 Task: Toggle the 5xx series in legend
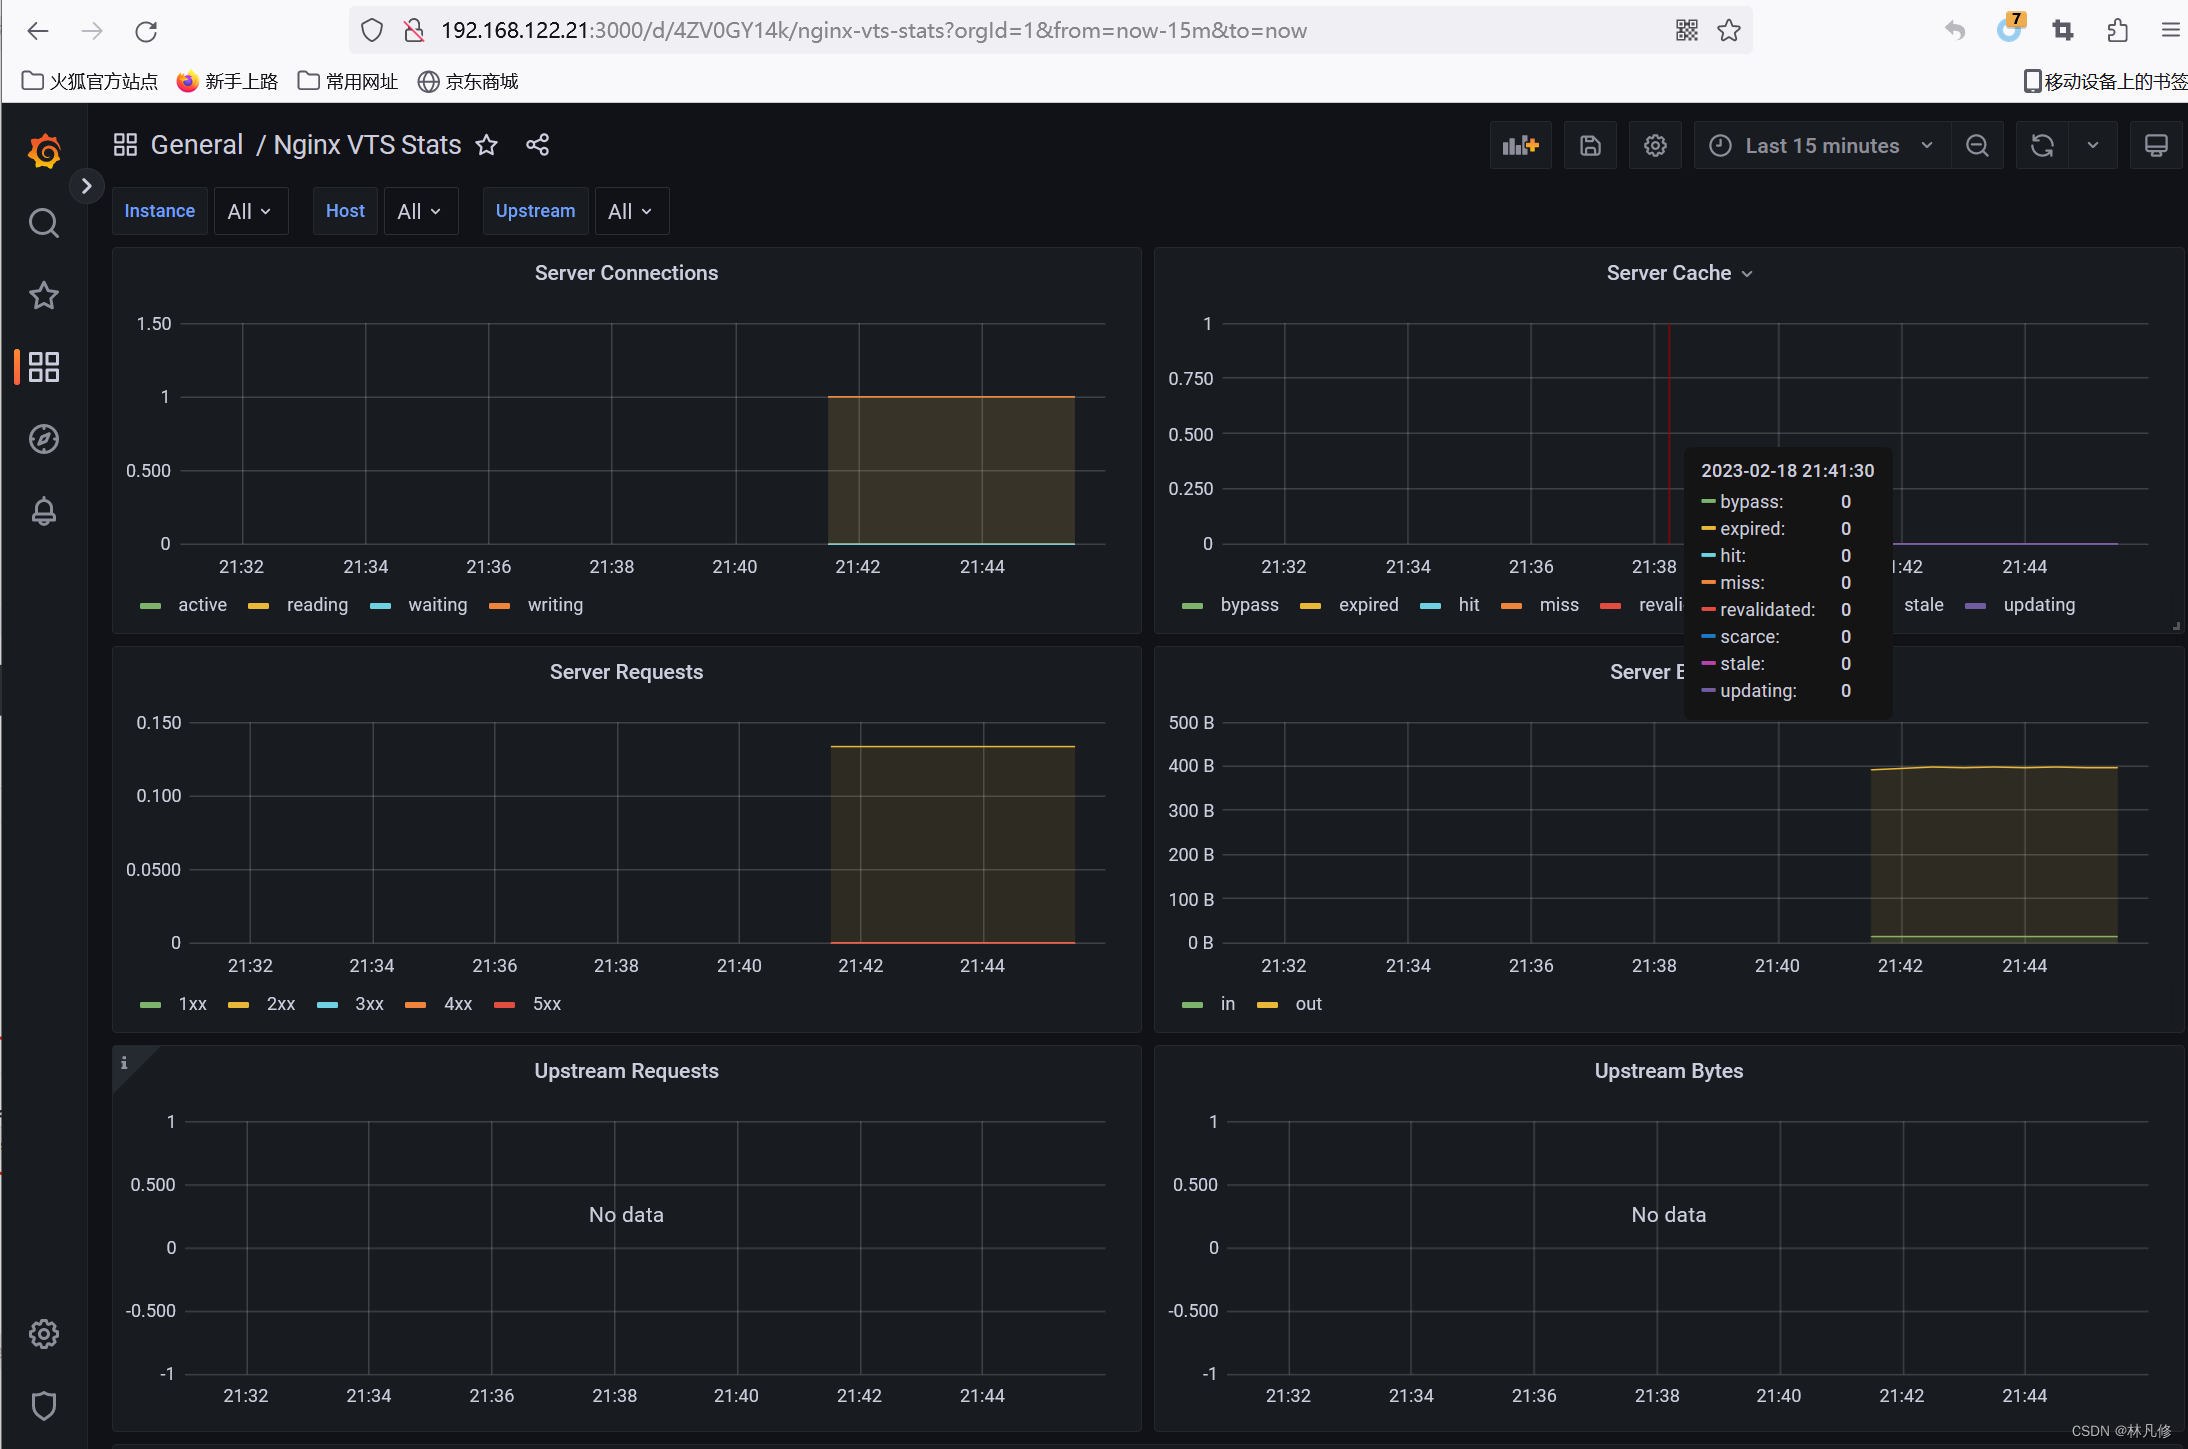pos(547,1004)
